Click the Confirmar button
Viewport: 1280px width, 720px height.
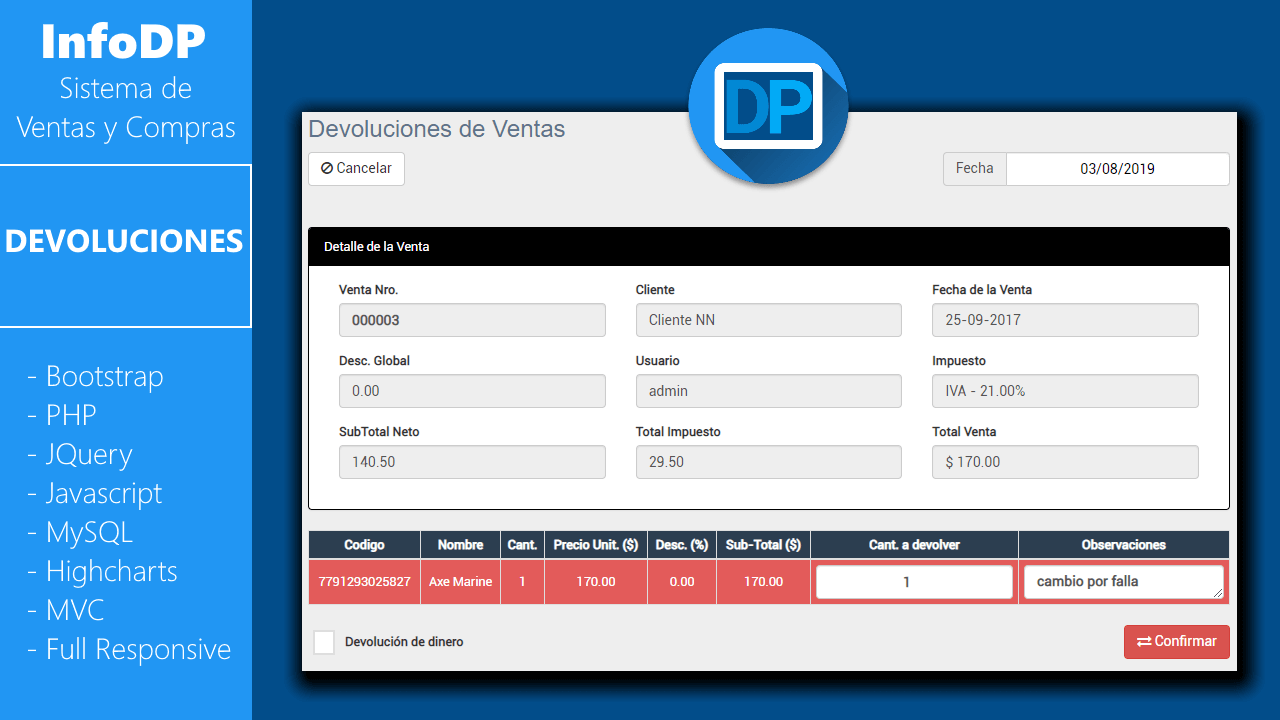click(x=1176, y=642)
